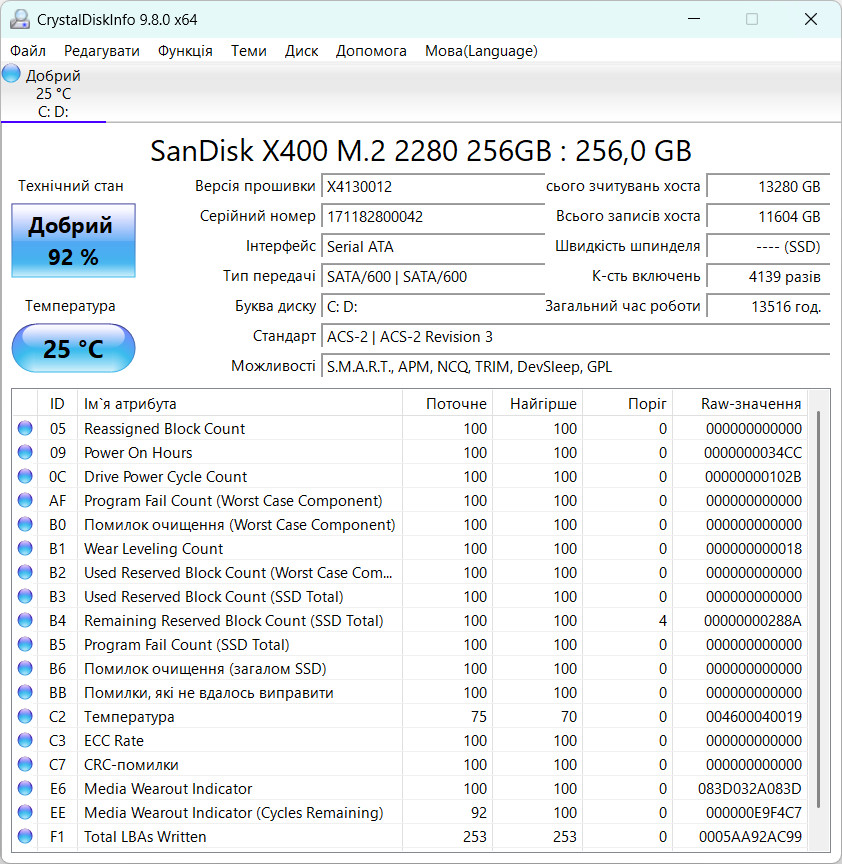Select the Power On Hours attribute name
The image size is (842, 864).
point(138,453)
